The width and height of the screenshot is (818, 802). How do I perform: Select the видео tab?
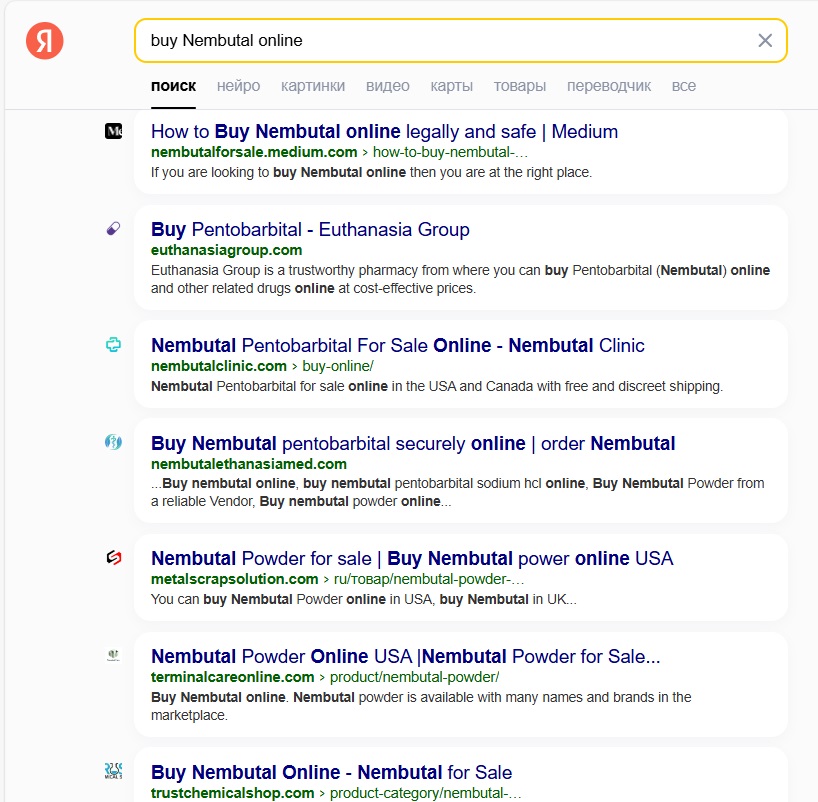click(388, 86)
